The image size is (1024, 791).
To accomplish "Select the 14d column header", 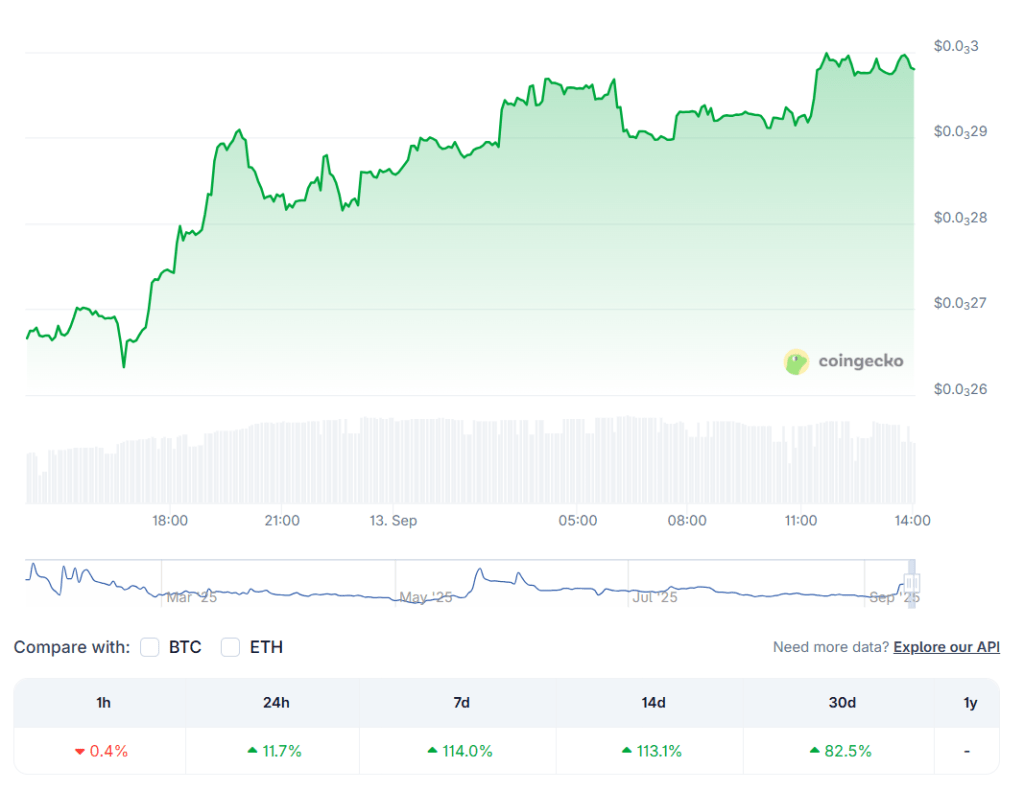I will pyautogui.click(x=653, y=703).
